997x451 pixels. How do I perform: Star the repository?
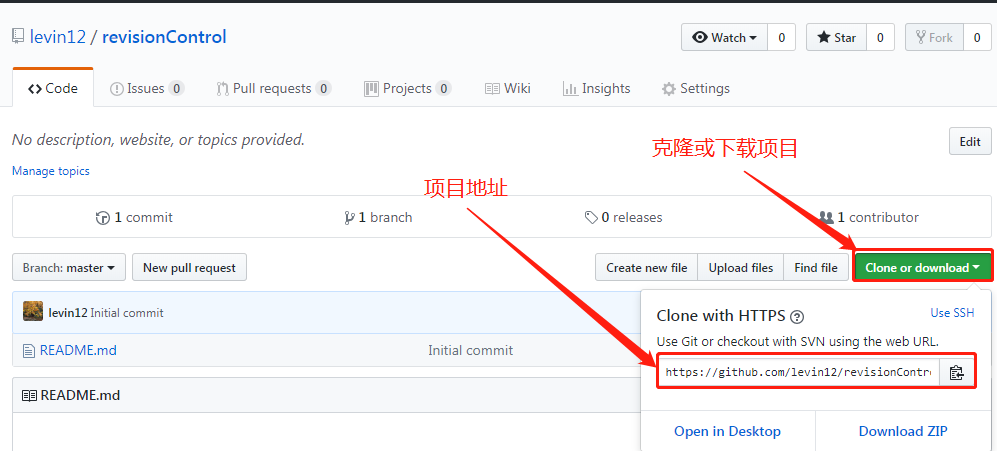(836, 38)
